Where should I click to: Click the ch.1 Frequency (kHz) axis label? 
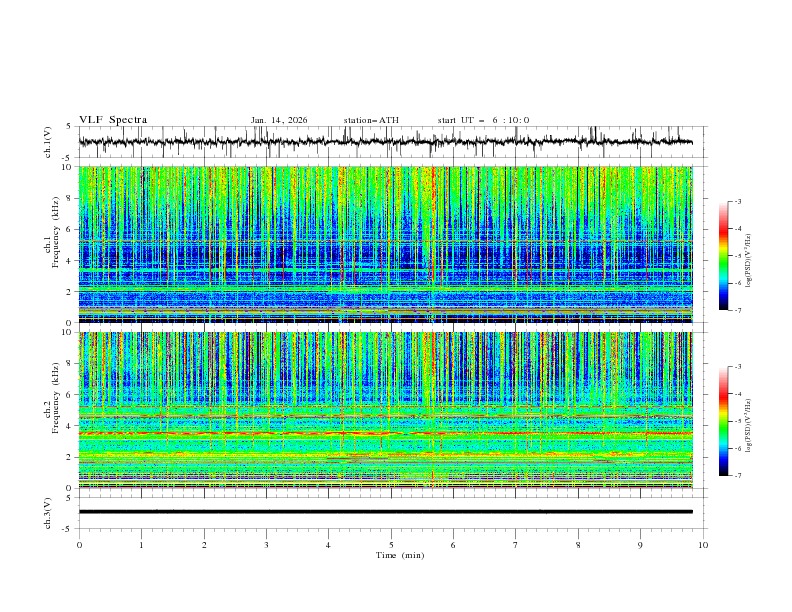pos(52,232)
